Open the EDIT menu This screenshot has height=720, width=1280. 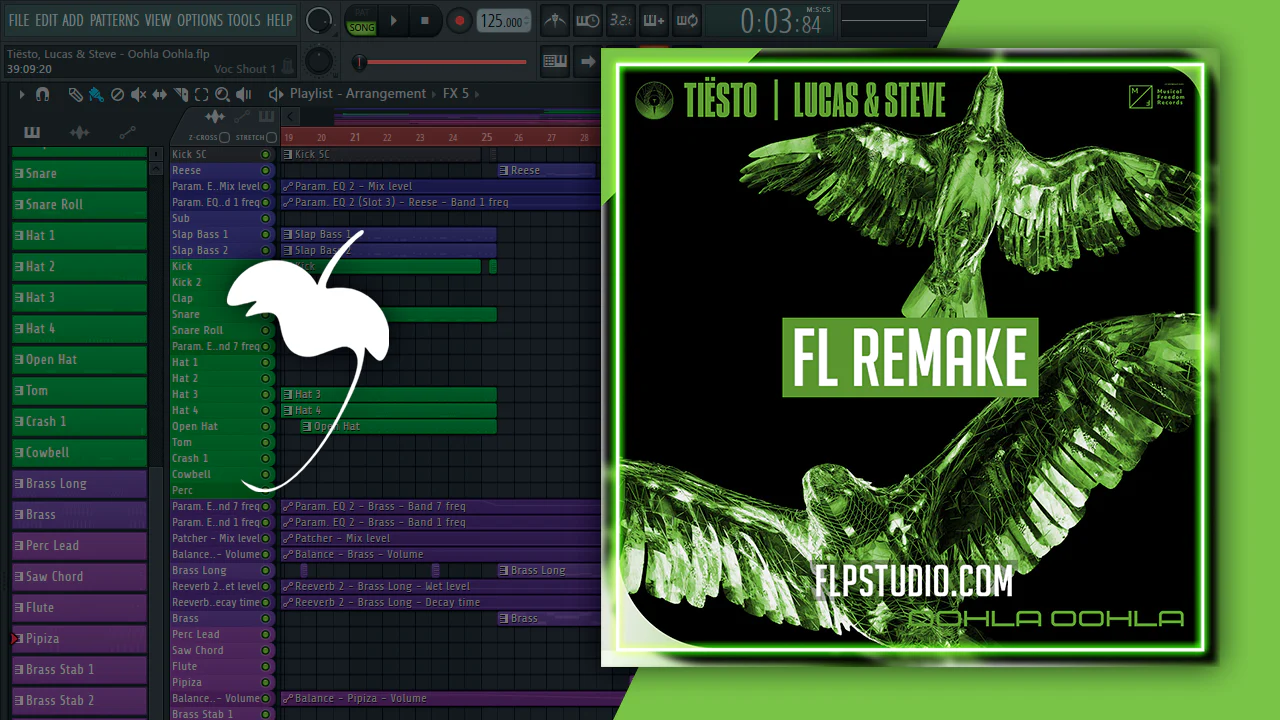[46, 20]
